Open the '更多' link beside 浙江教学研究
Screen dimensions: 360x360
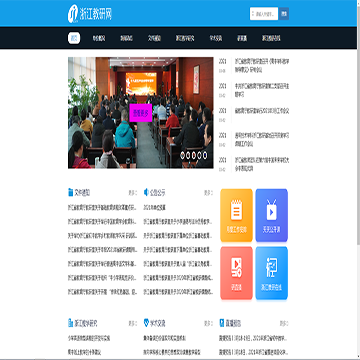tap(133, 323)
